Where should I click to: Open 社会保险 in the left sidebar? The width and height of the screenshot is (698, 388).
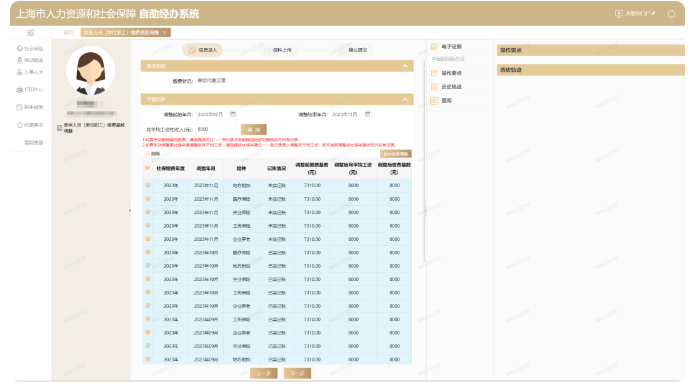[30, 48]
